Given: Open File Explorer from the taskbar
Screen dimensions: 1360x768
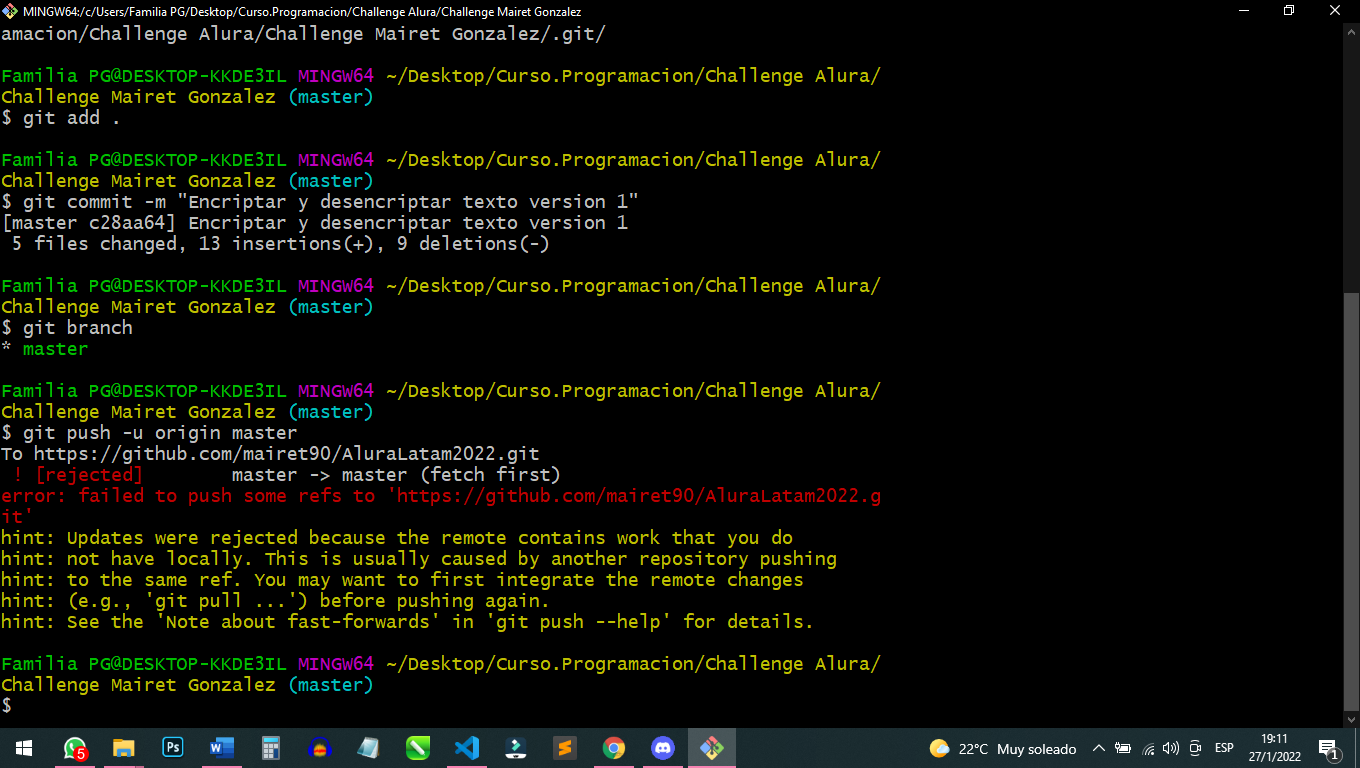Looking at the screenshot, I should pyautogui.click(x=123, y=748).
